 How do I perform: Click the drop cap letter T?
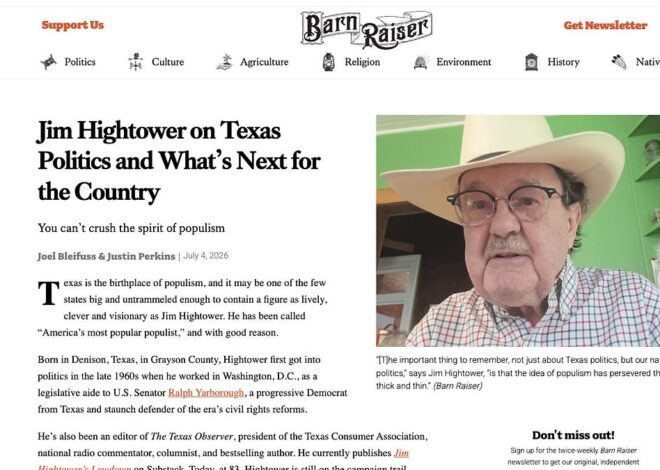click(48, 293)
